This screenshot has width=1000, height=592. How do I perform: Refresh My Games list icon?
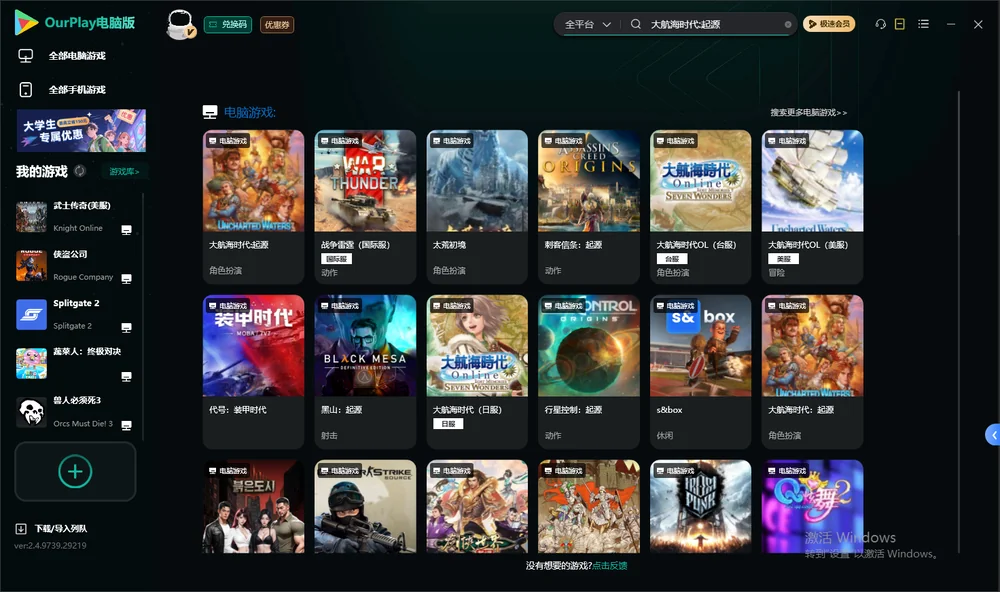(80, 171)
